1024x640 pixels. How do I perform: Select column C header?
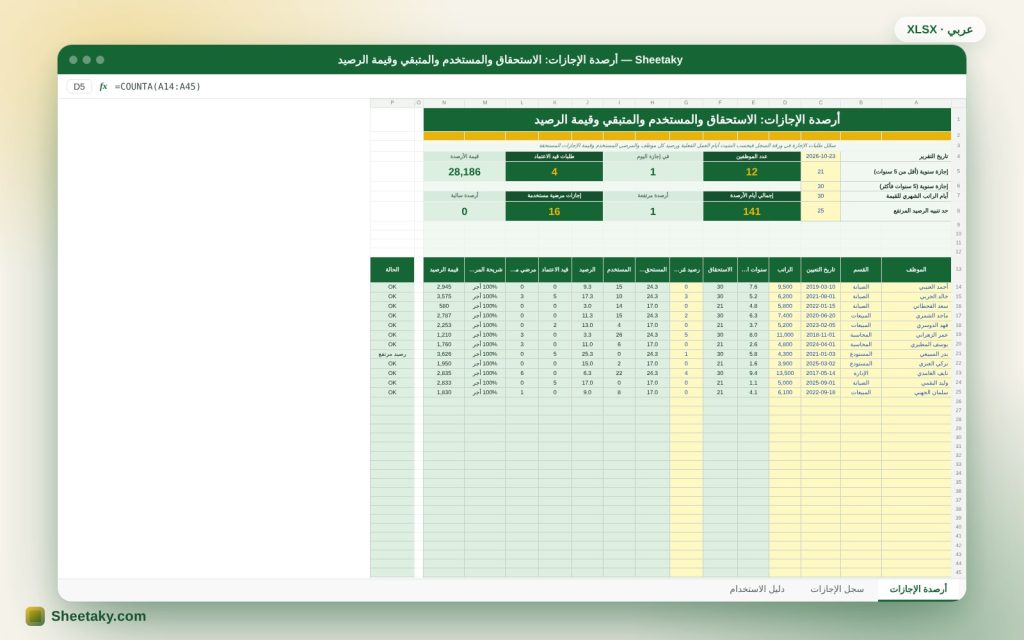pos(820,103)
